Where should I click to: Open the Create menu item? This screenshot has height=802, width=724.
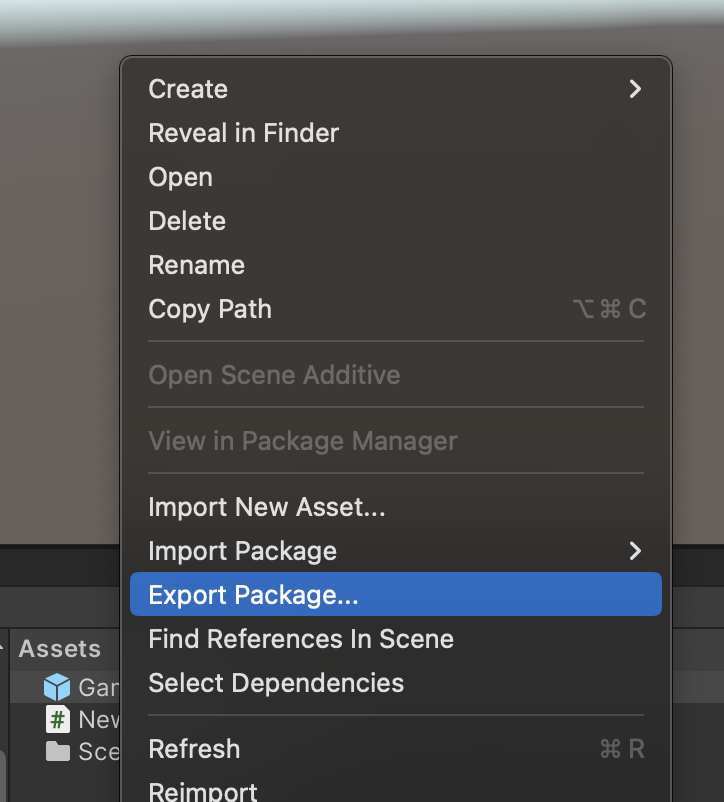click(188, 89)
